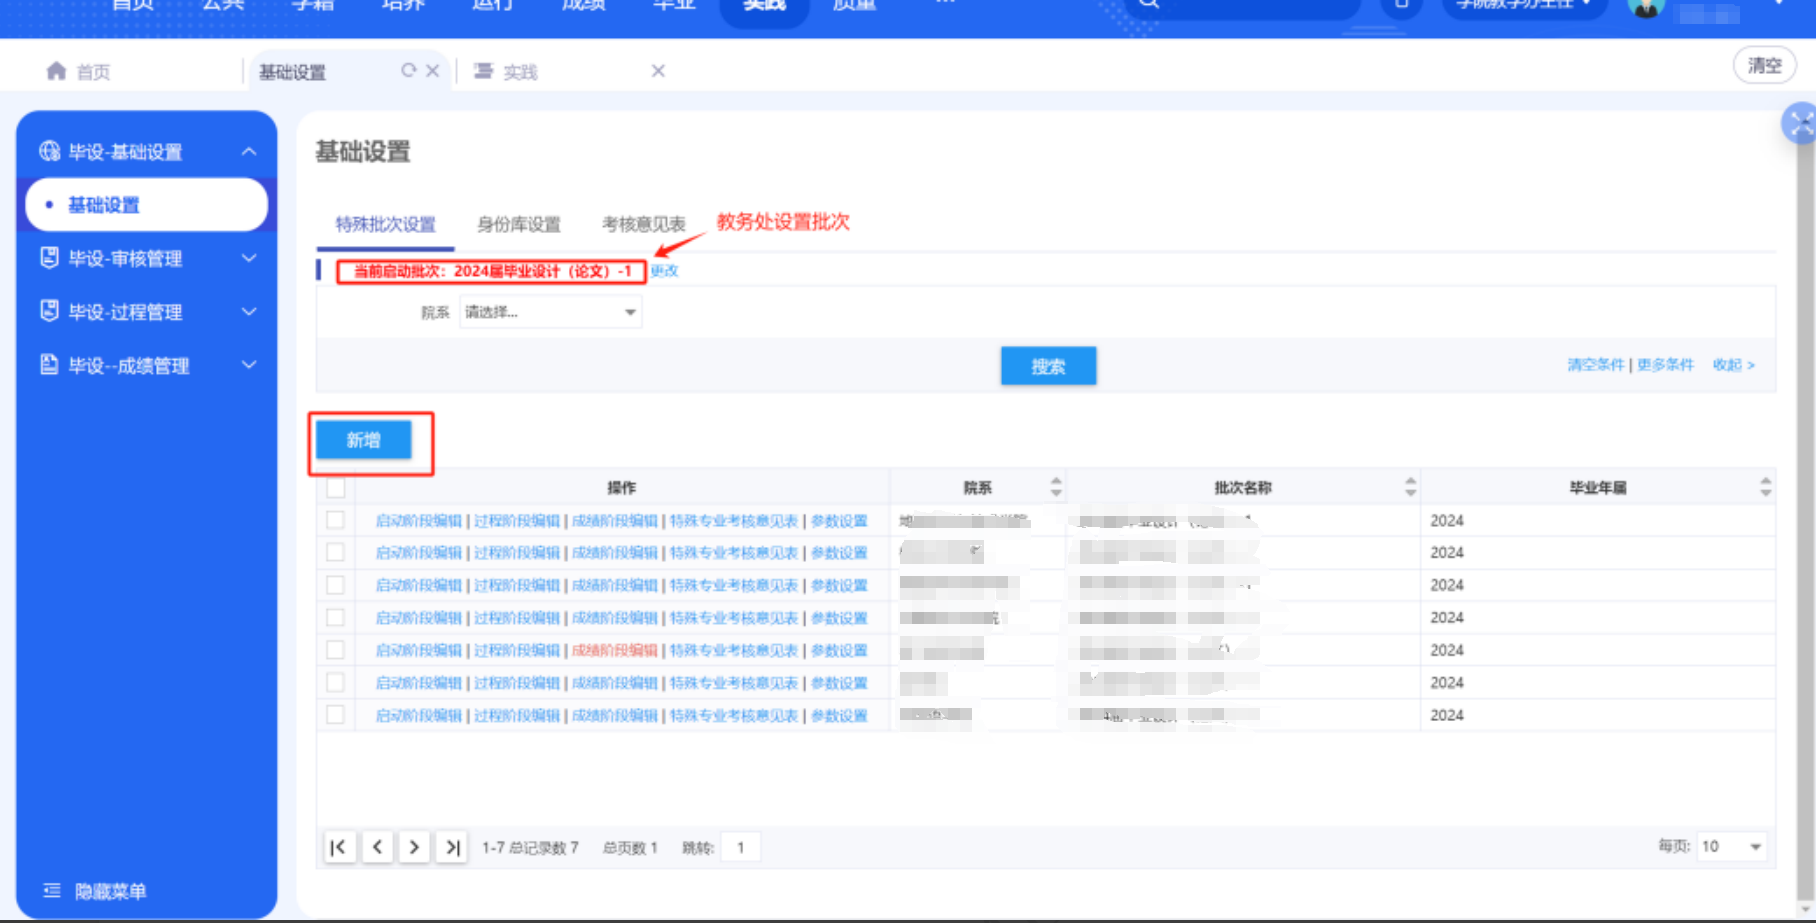Click the 清空 button beside the page tabs
1816x923 pixels.
tap(1764, 66)
